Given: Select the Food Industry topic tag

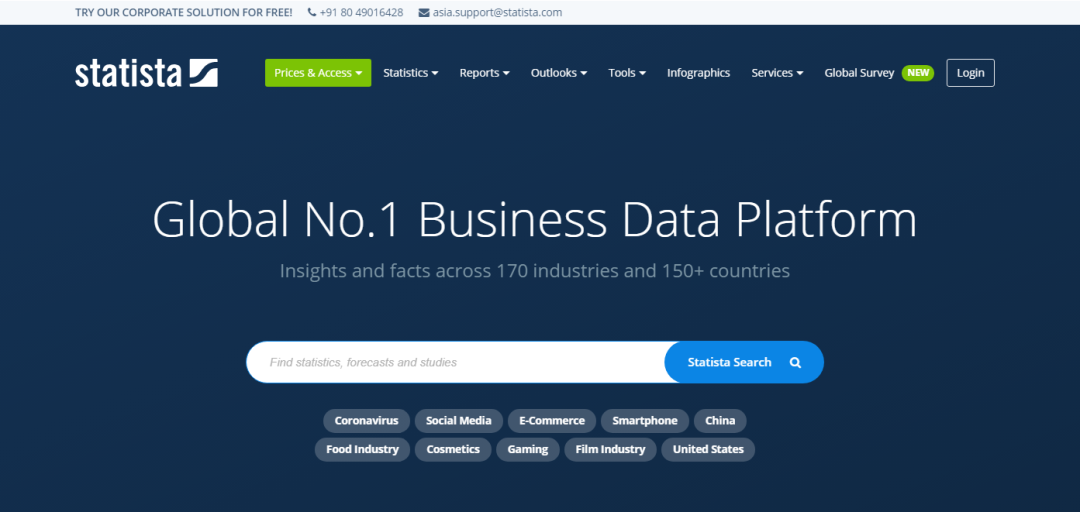Looking at the screenshot, I should point(362,449).
